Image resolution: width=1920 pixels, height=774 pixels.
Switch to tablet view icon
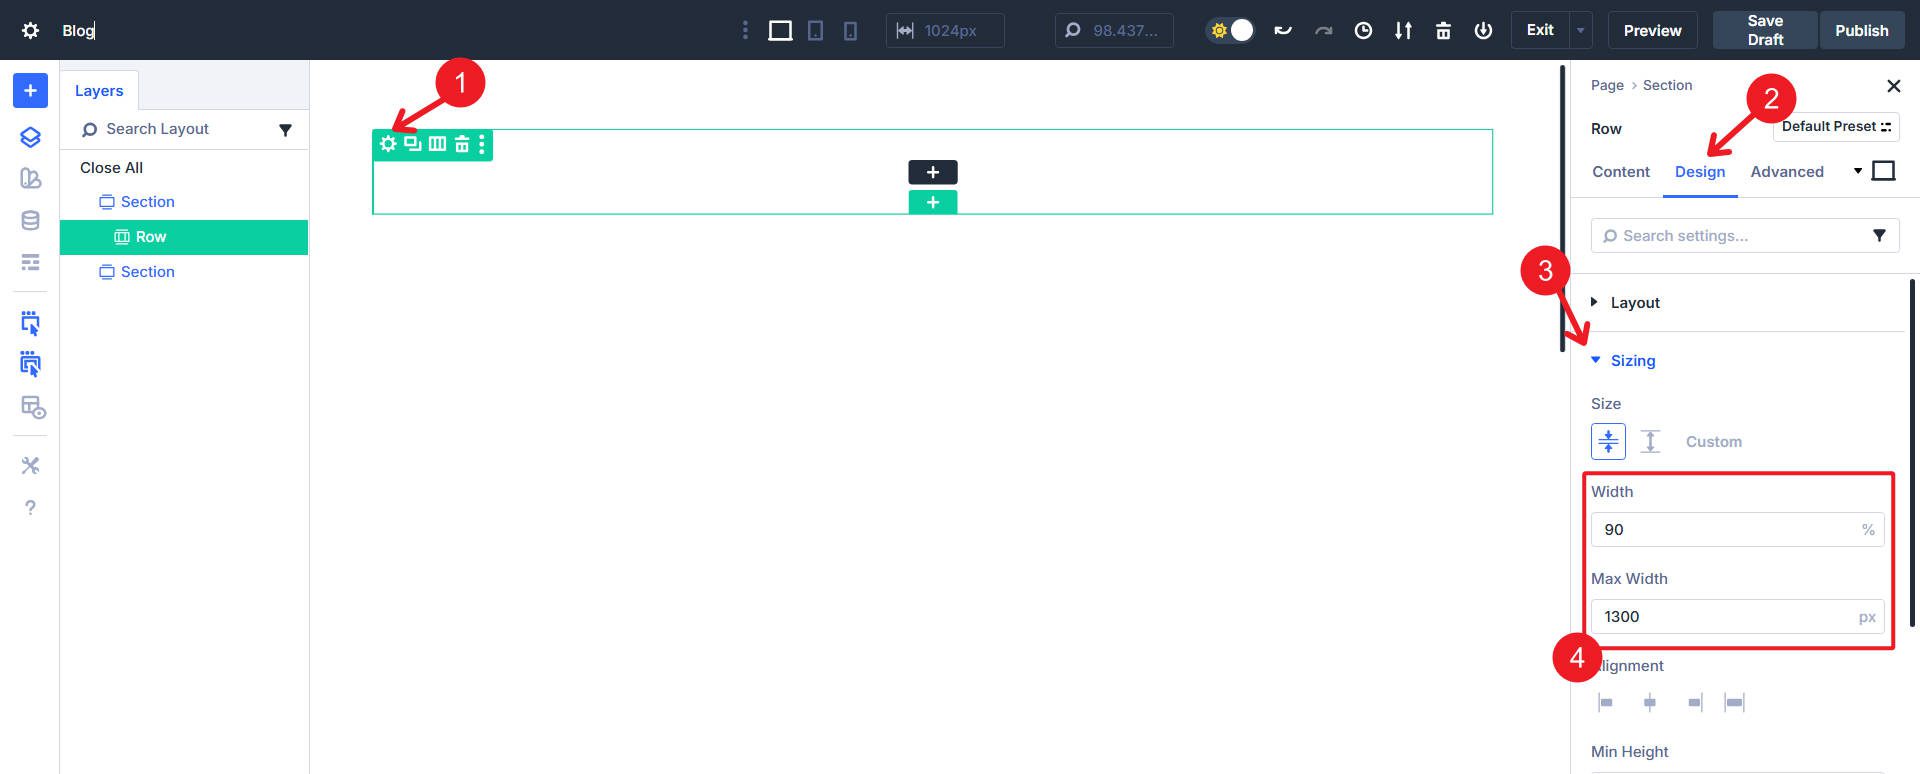[x=816, y=30]
